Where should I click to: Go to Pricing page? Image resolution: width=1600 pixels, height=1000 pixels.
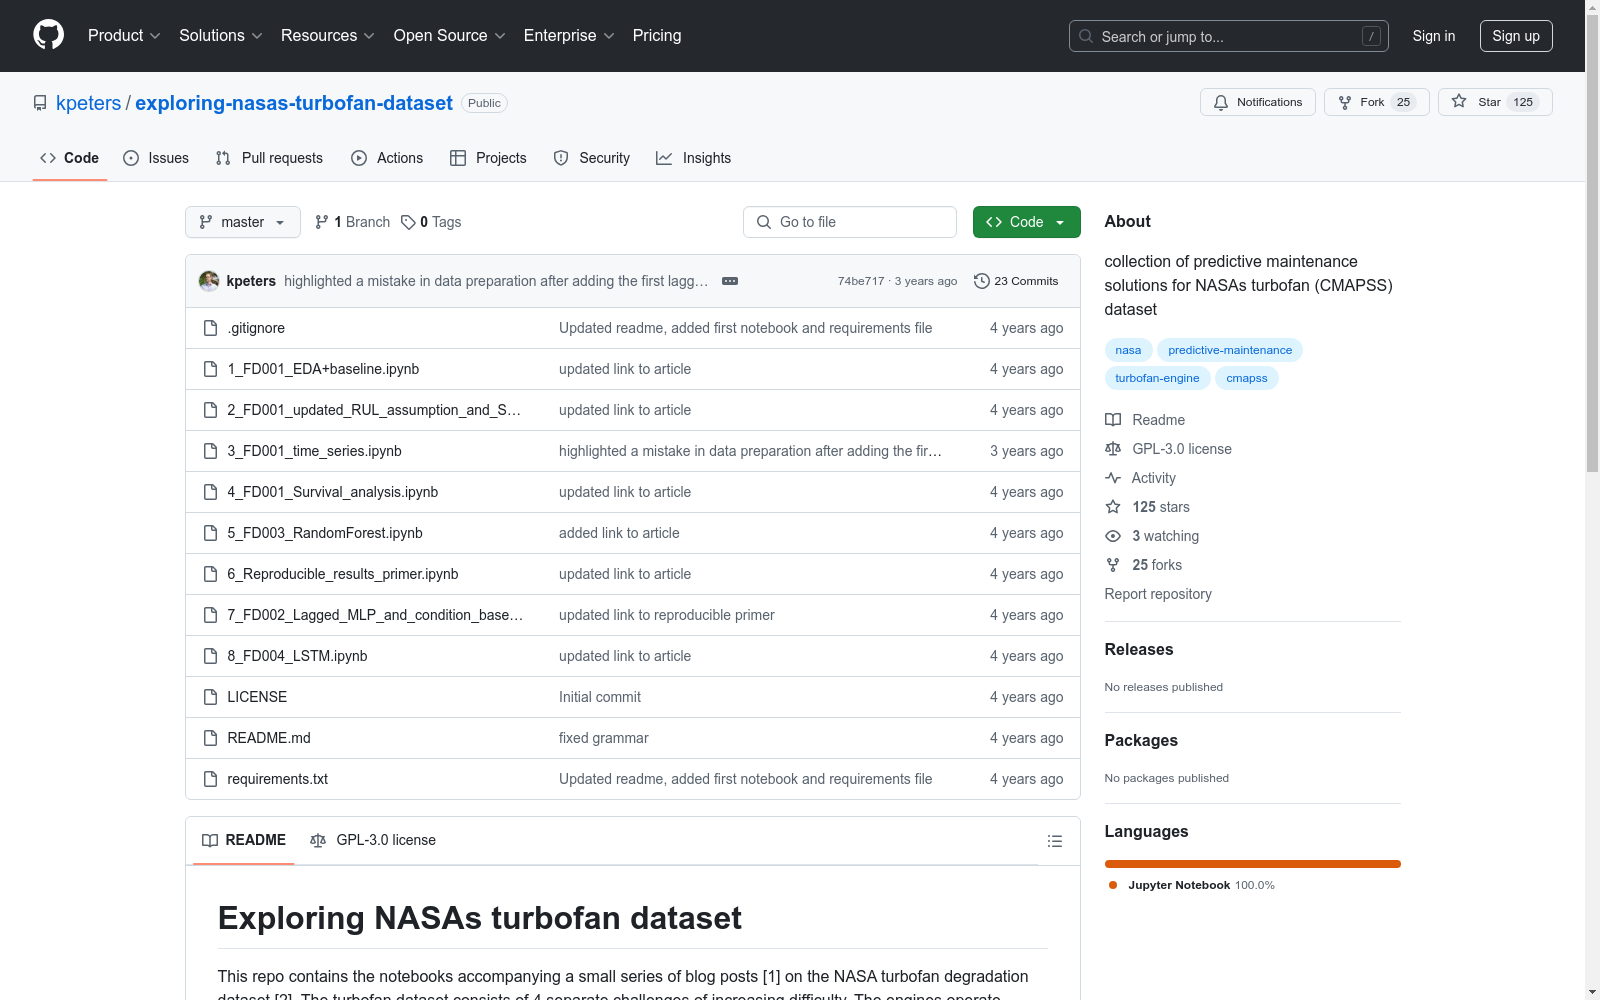coord(657,35)
